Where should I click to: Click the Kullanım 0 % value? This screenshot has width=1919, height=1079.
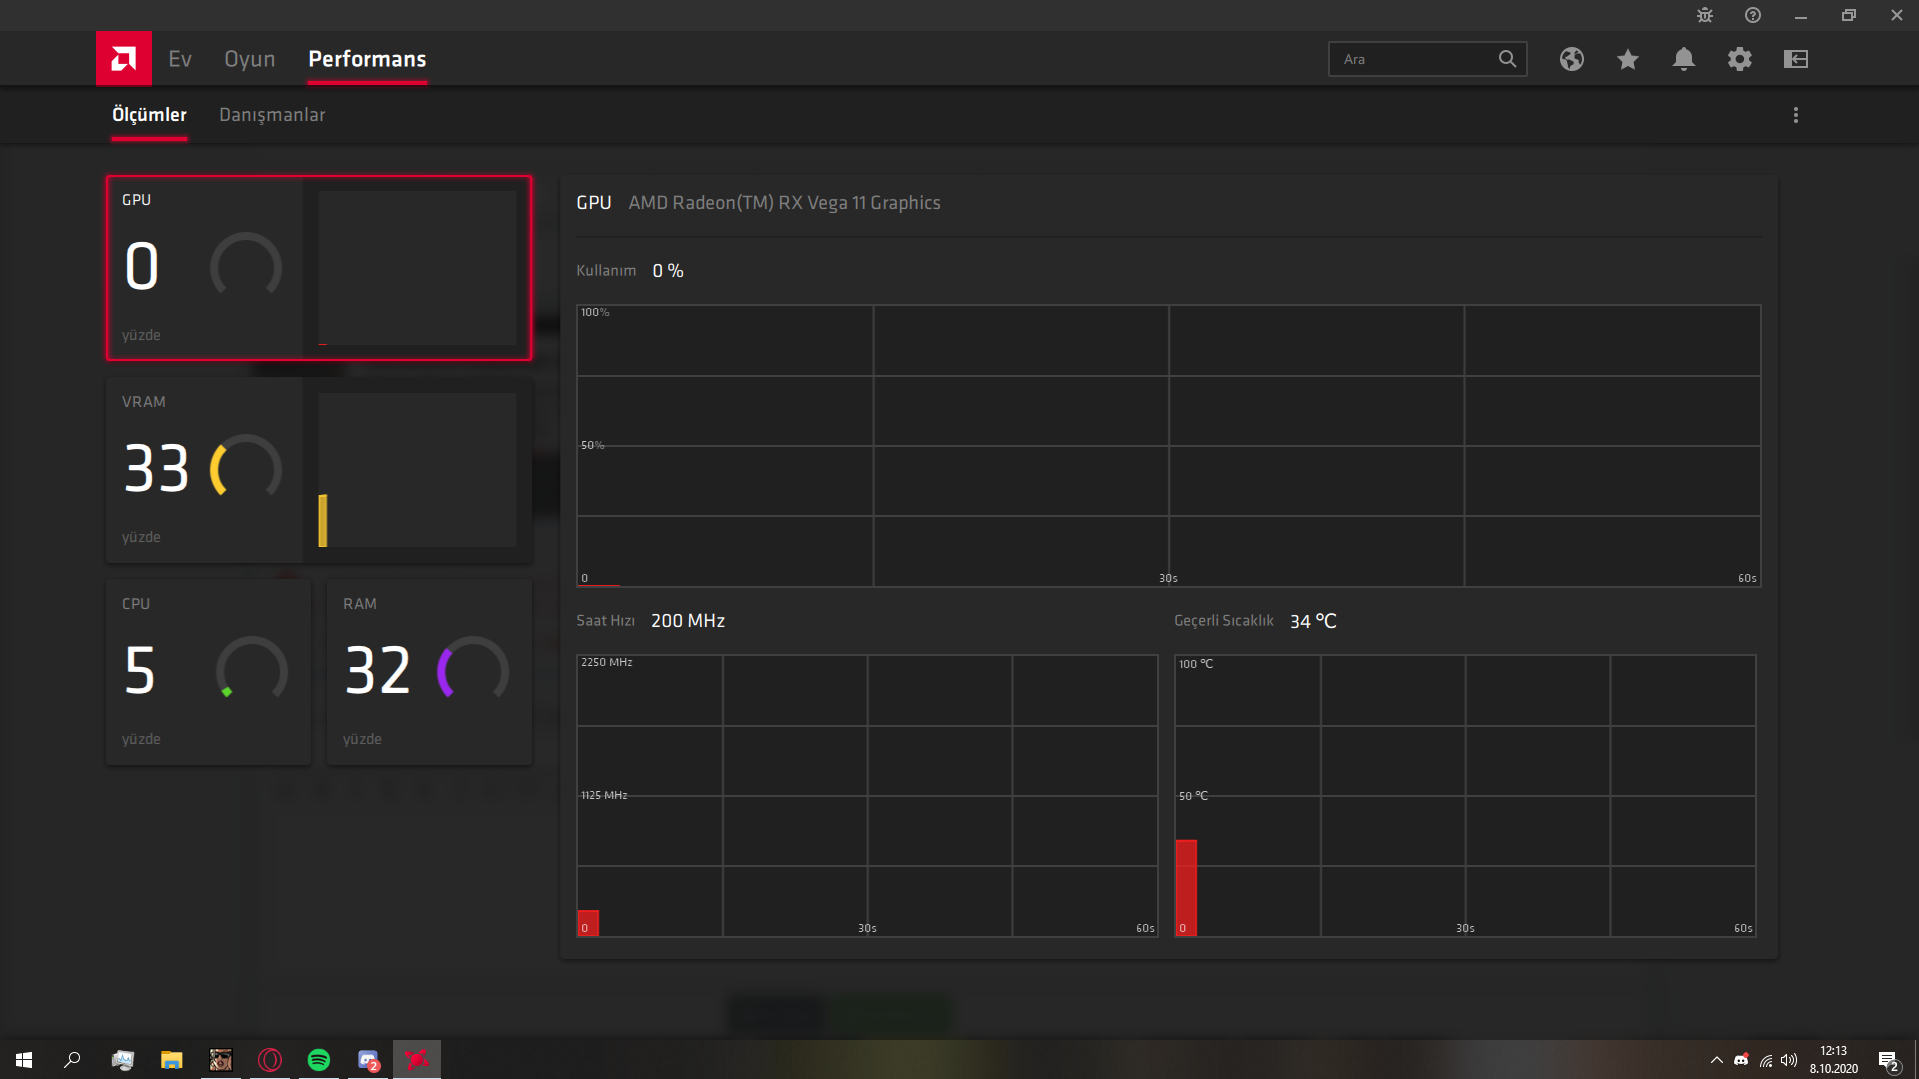(x=668, y=271)
